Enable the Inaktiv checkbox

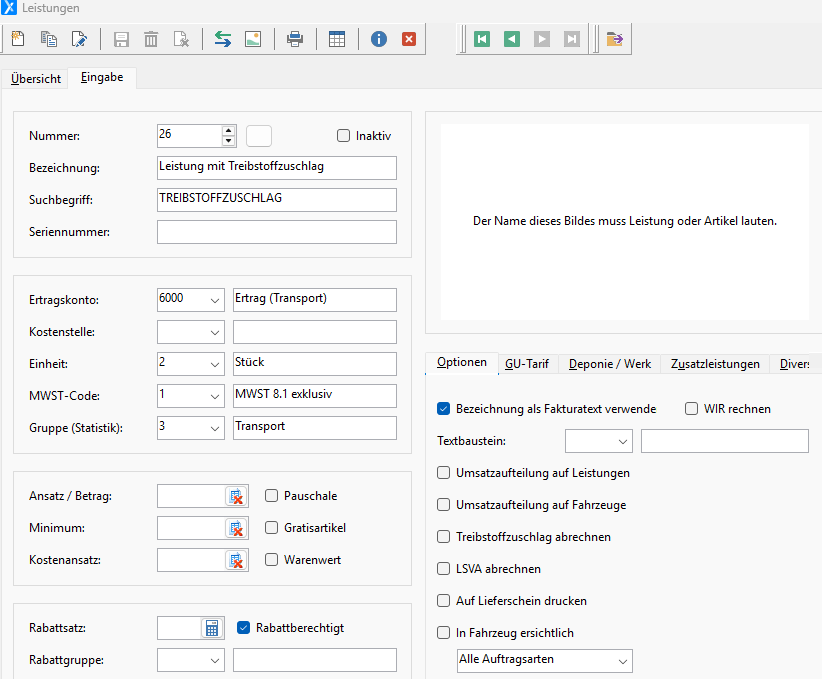point(344,136)
